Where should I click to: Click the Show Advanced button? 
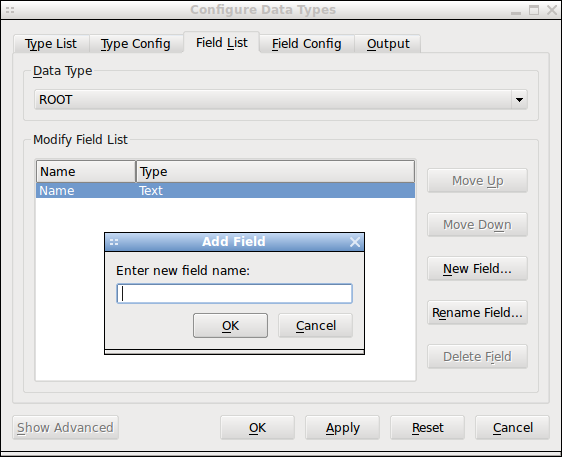[65, 428]
